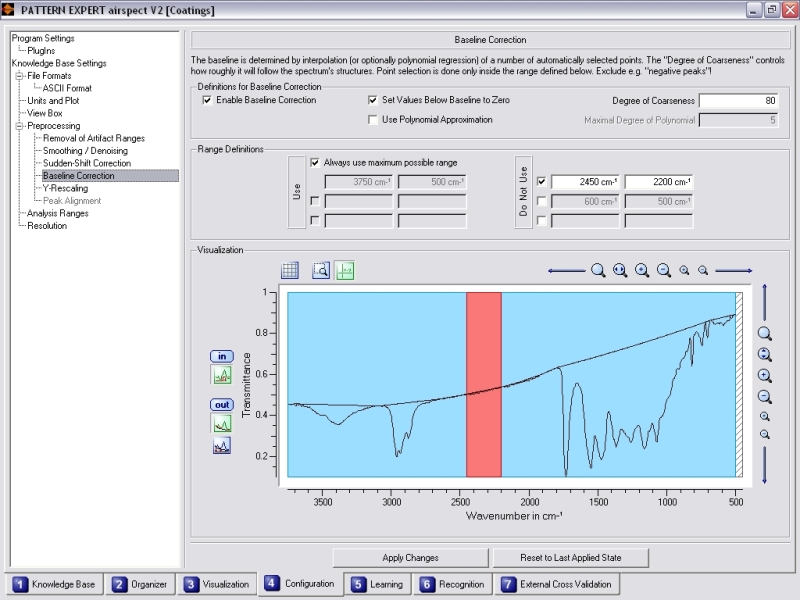The image size is (800, 600).
Task: Open the Recognition tab
Action: pyautogui.click(x=452, y=584)
